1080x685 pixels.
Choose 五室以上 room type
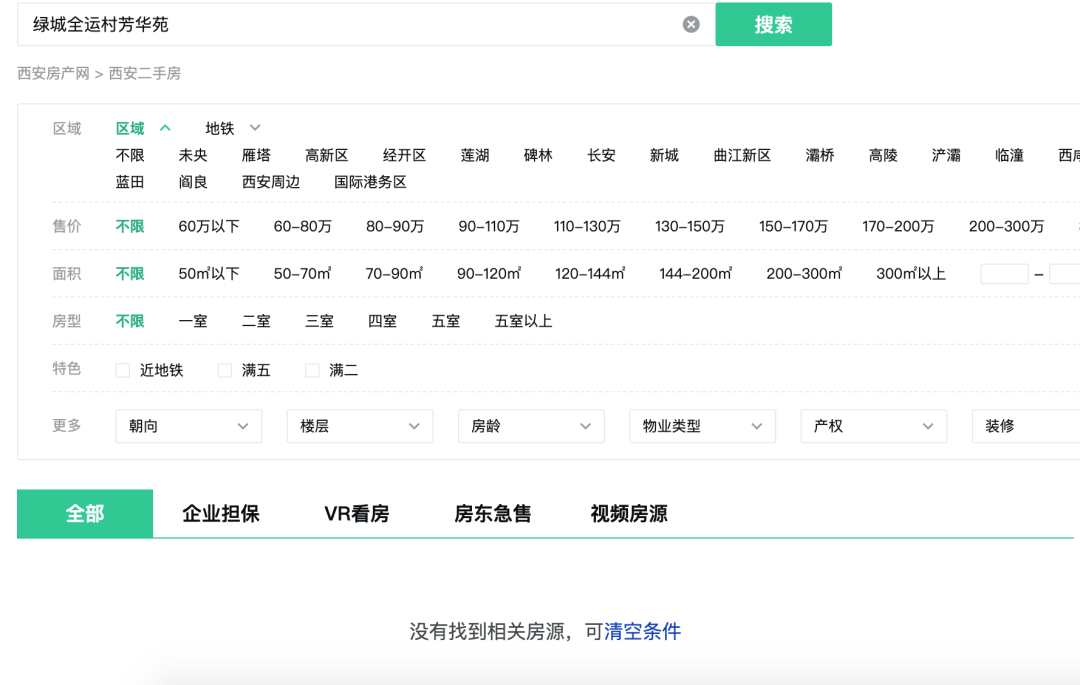(x=523, y=322)
